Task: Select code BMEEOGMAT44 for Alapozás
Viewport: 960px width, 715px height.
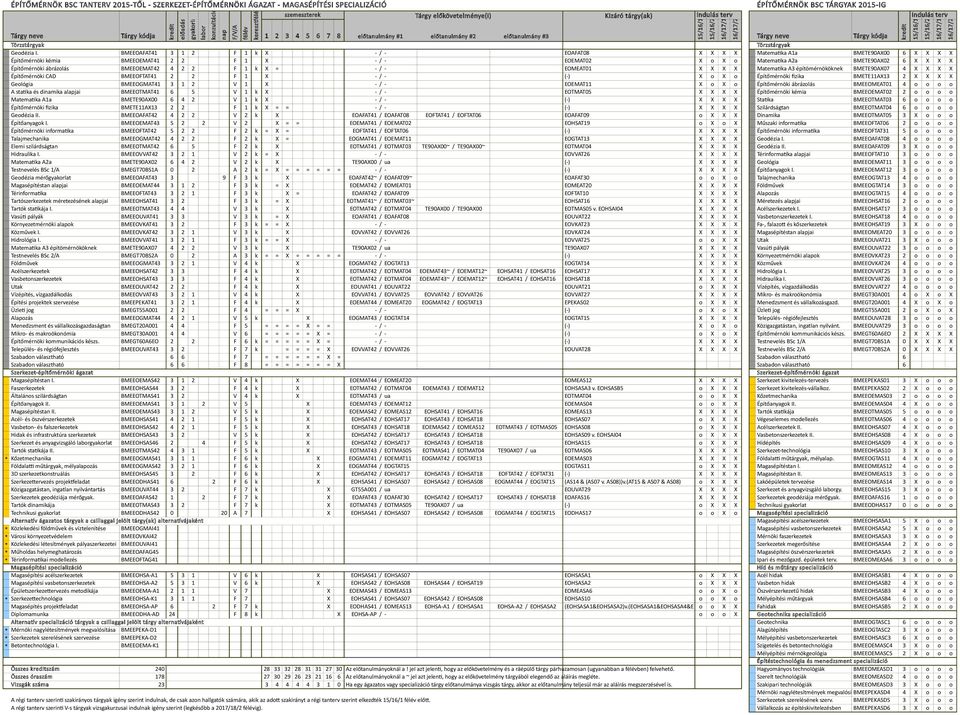Action: pyautogui.click(x=140, y=318)
